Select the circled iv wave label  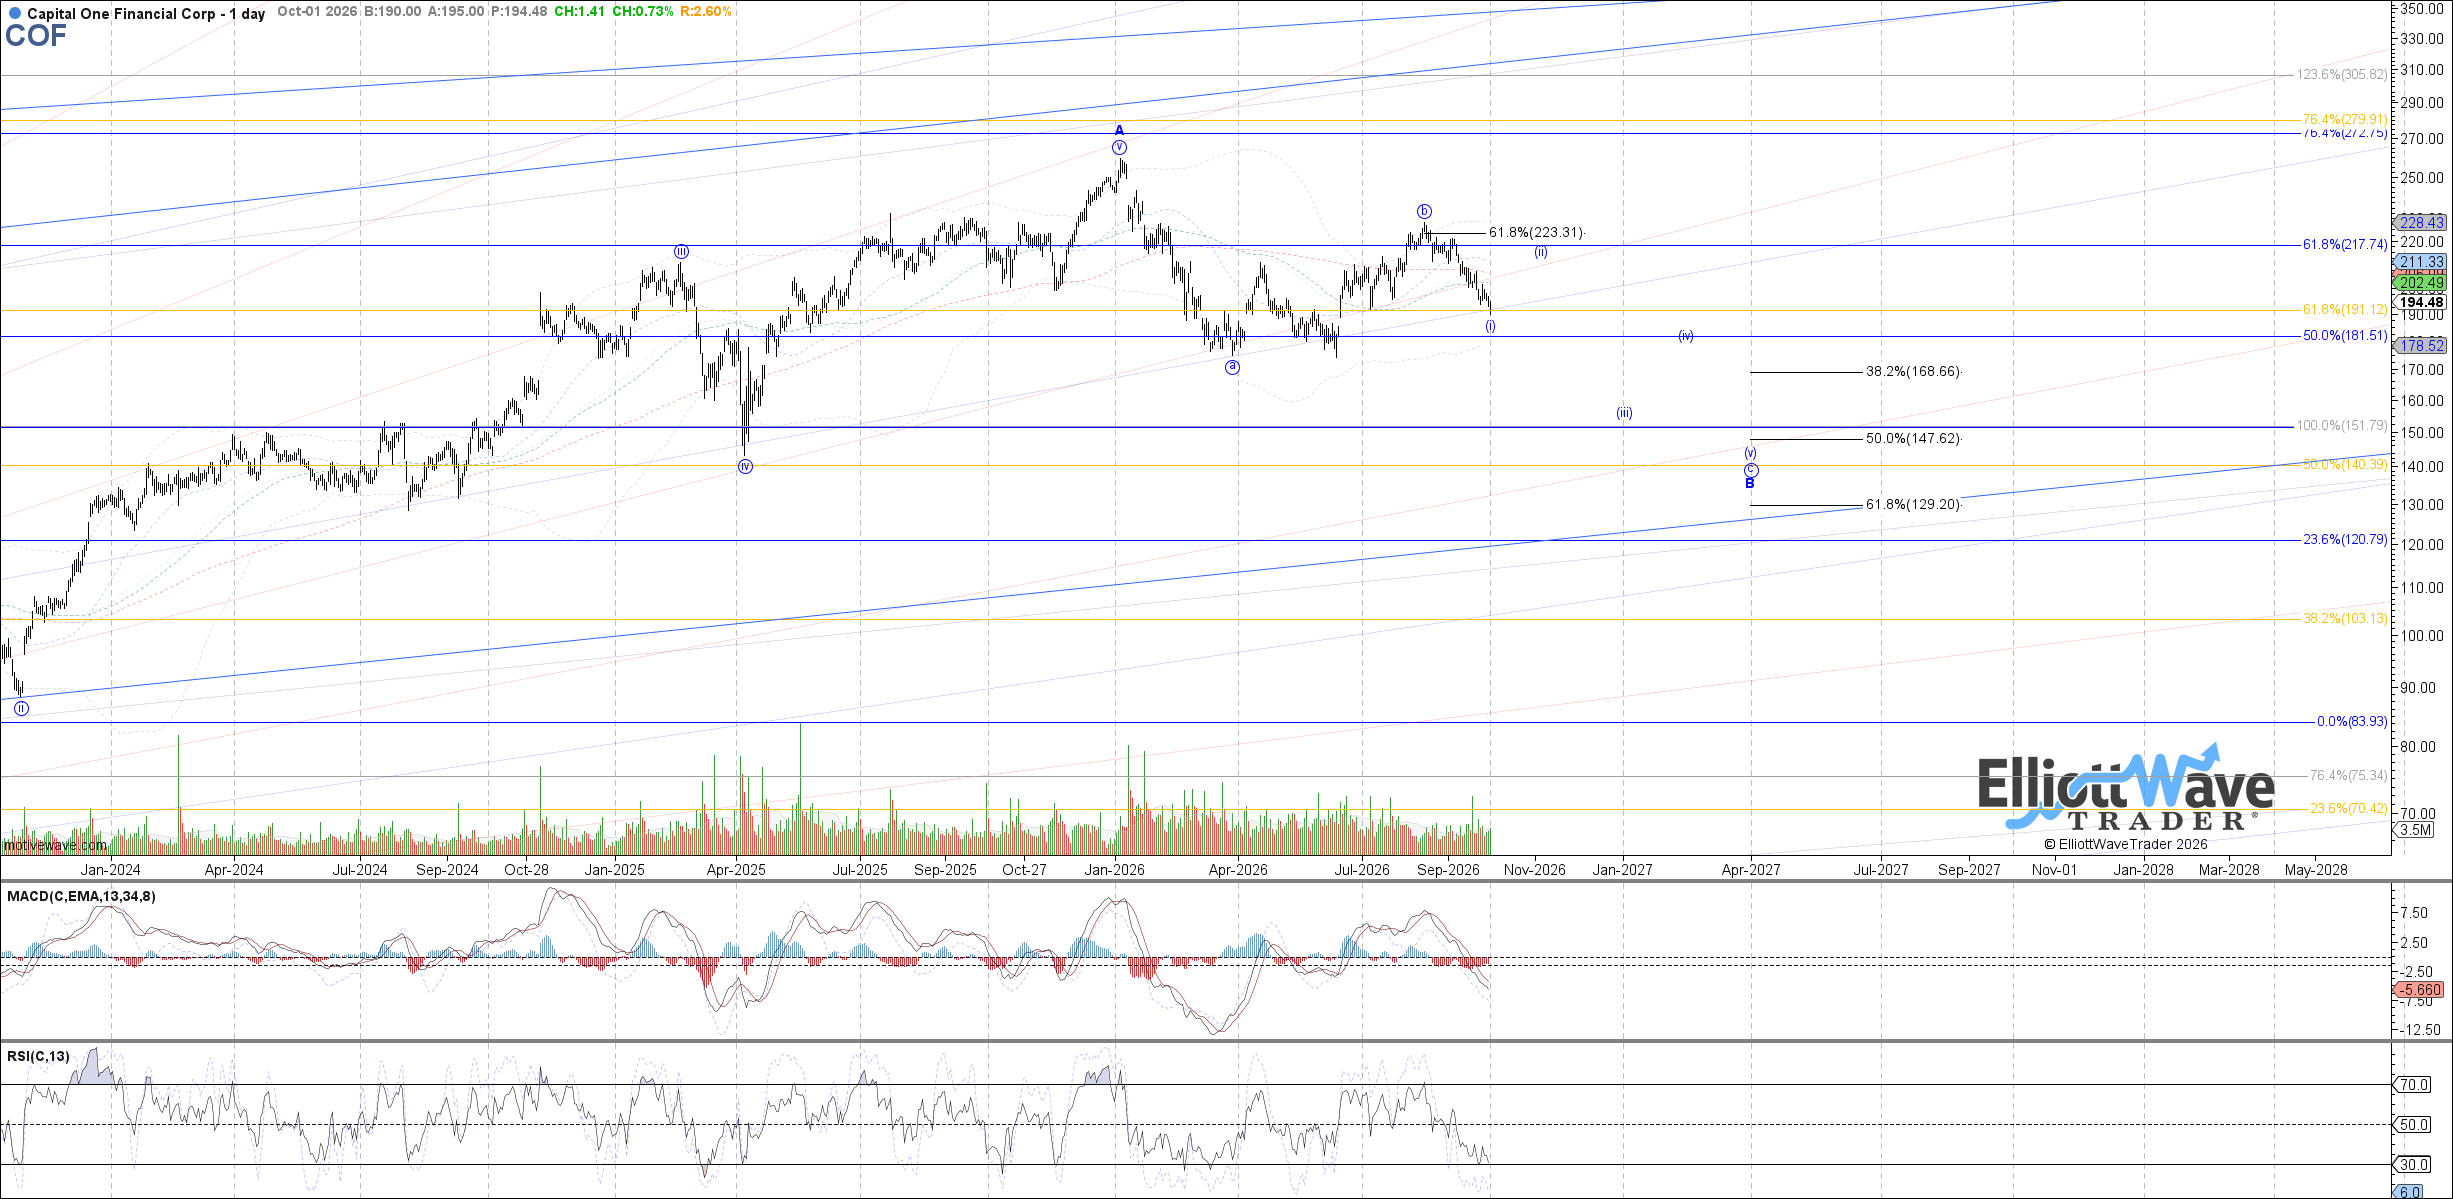(x=745, y=466)
